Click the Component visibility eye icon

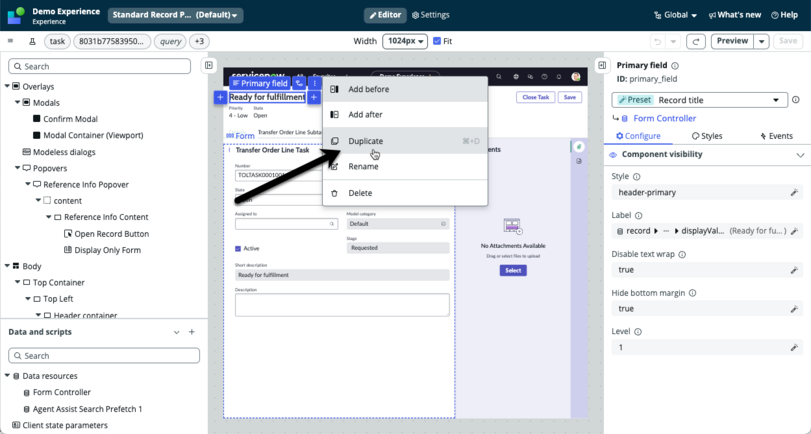[613, 155]
